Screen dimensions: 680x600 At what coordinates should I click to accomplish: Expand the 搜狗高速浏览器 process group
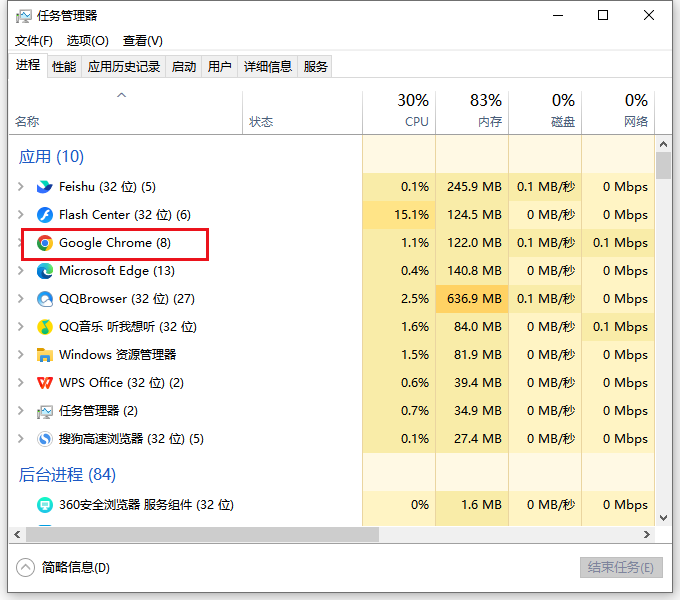tap(20, 439)
